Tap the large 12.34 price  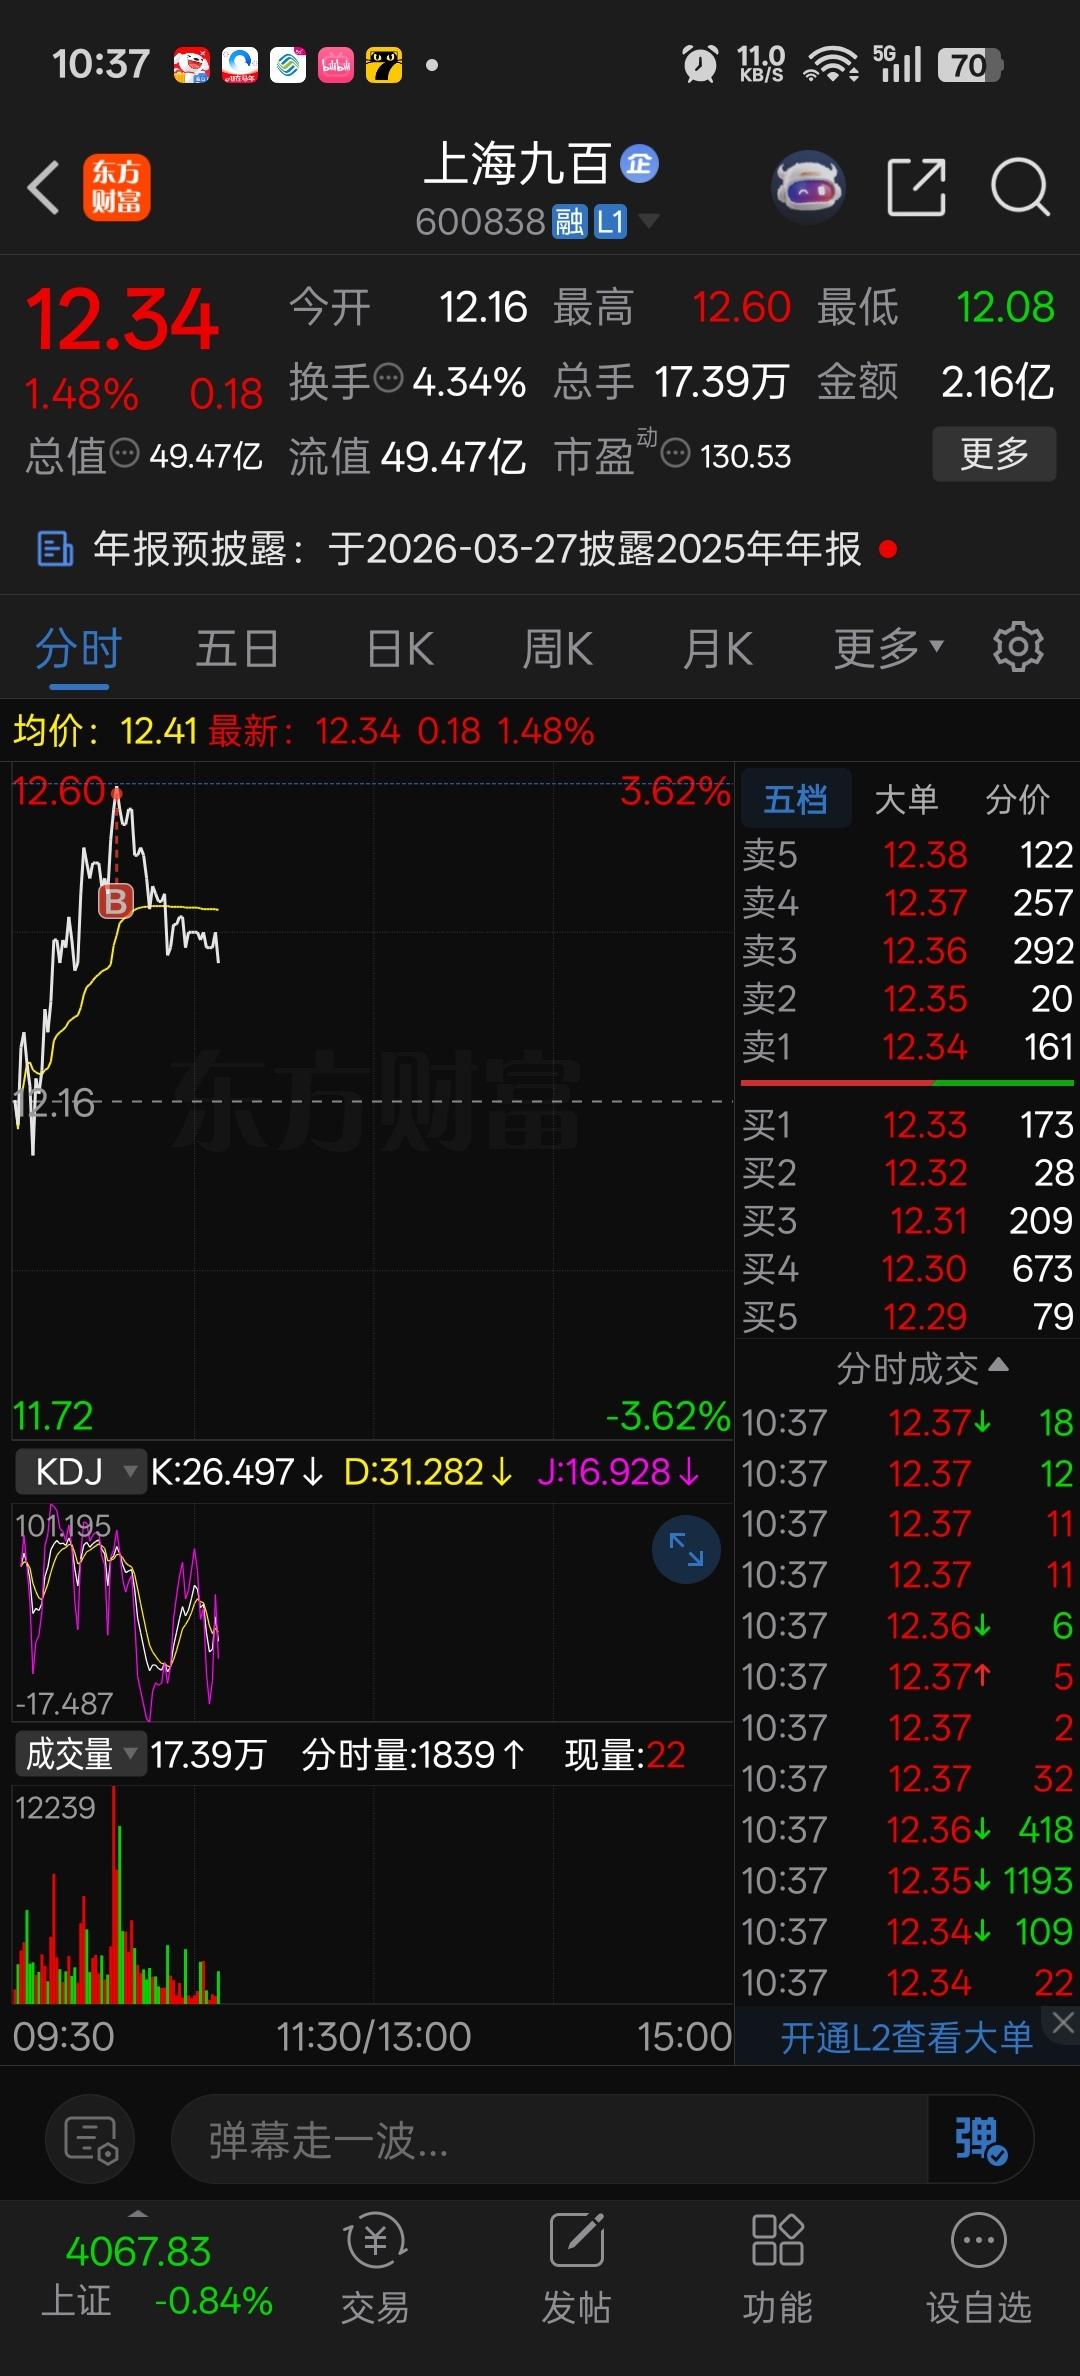[x=122, y=321]
